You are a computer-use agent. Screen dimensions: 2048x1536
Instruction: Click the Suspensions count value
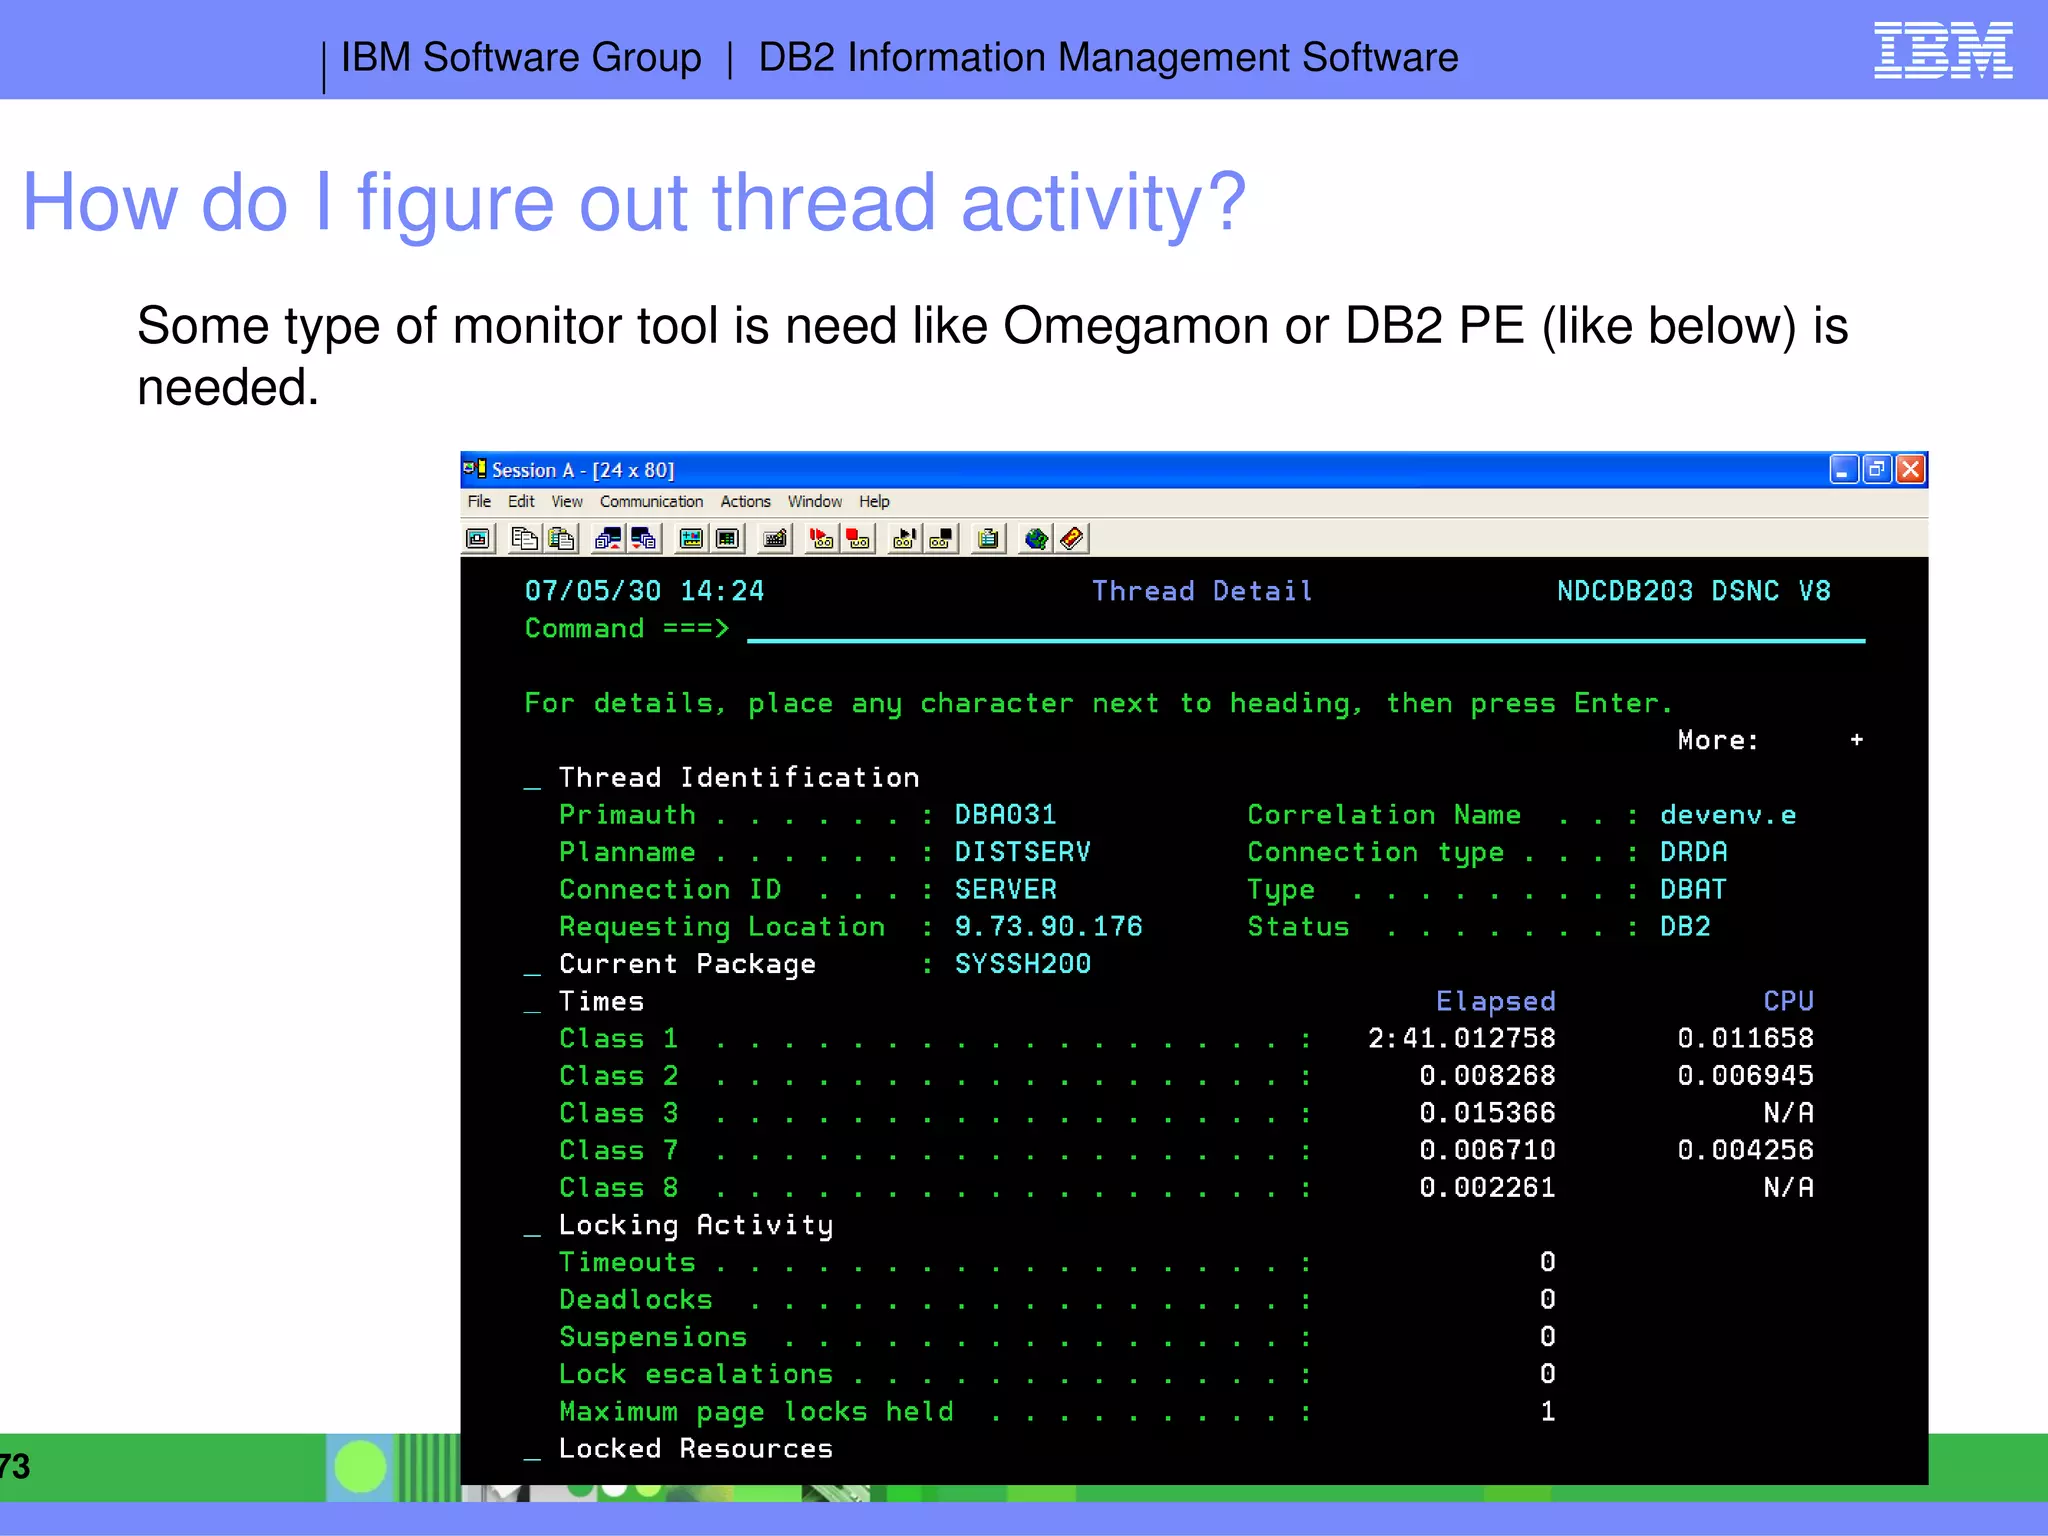point(1547,1337)
